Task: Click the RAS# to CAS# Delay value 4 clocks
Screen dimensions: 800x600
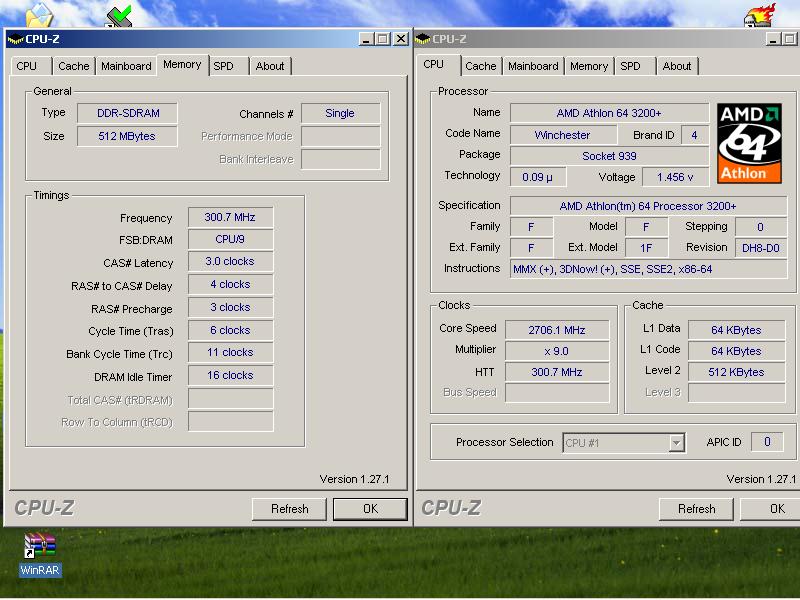Action: pos(231,284)
